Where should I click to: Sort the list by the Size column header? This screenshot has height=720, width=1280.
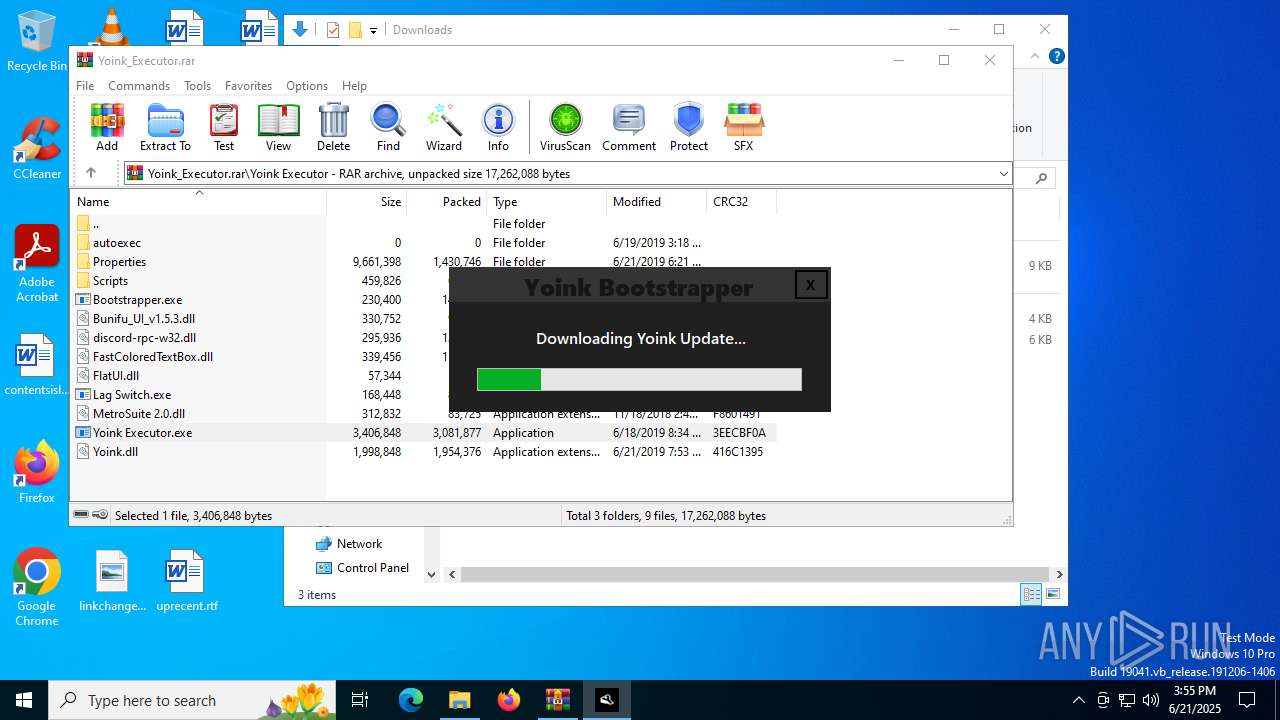pos(366,201)
